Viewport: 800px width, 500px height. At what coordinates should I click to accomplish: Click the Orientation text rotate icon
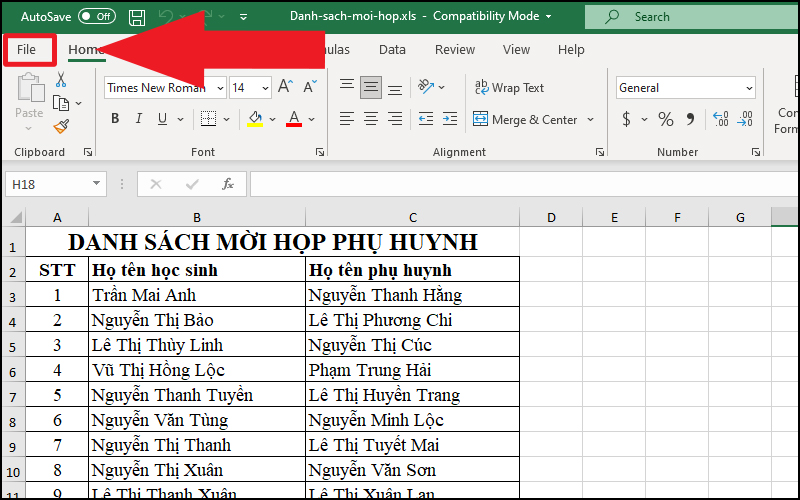(426, 87)
